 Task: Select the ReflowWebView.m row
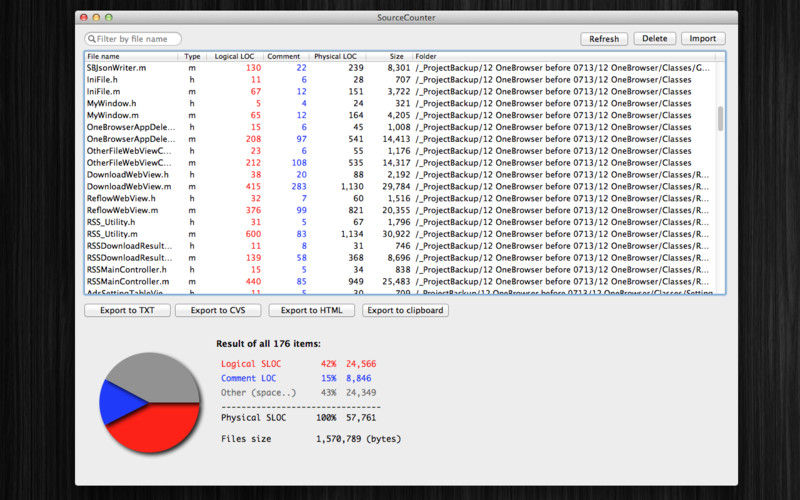tap(400, 210)
